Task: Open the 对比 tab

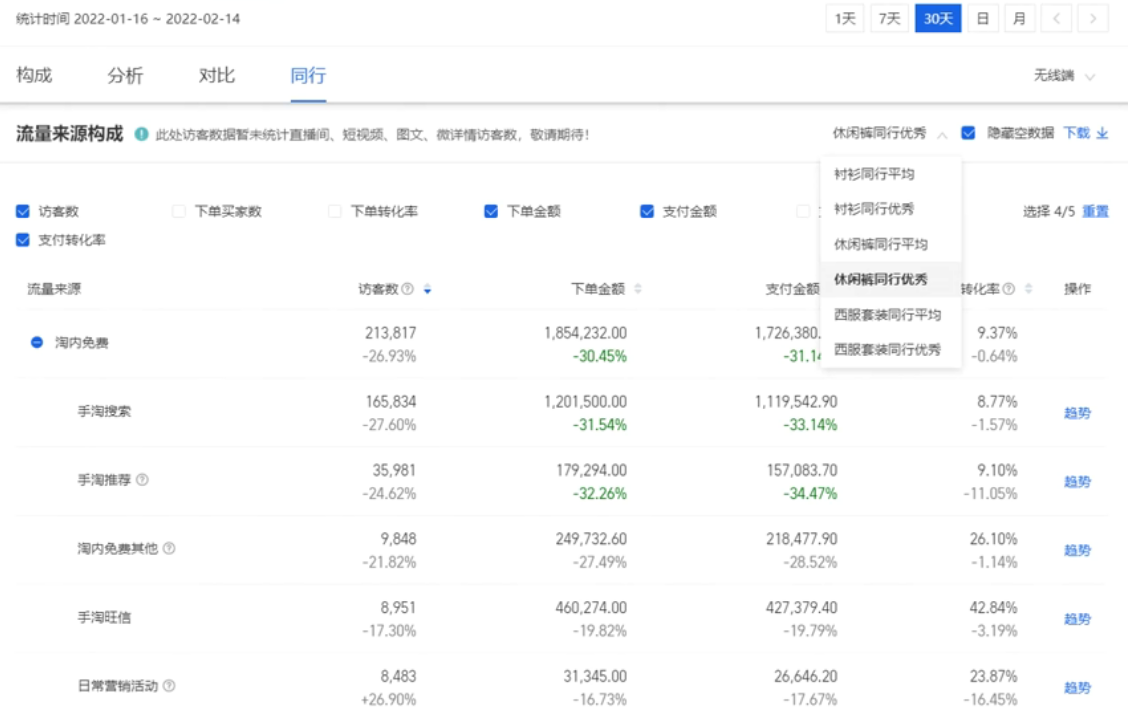Action: pyautogui.click(x=217, y=76)
